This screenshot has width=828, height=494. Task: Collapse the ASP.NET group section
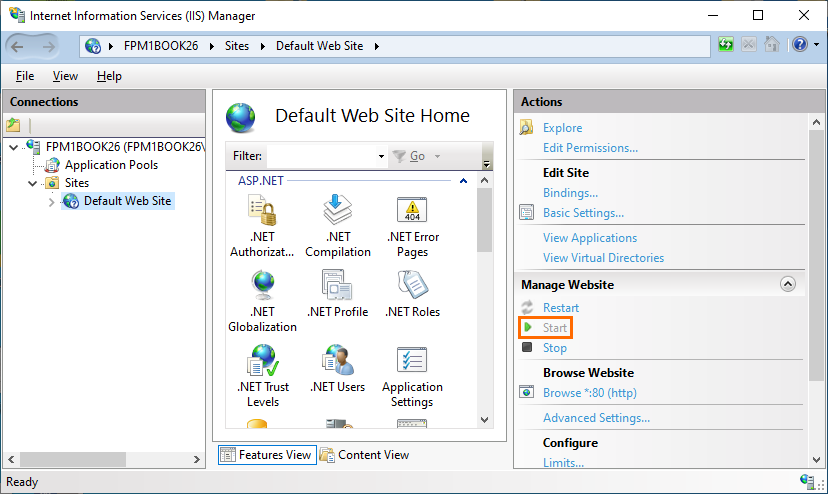click(463, 181)
